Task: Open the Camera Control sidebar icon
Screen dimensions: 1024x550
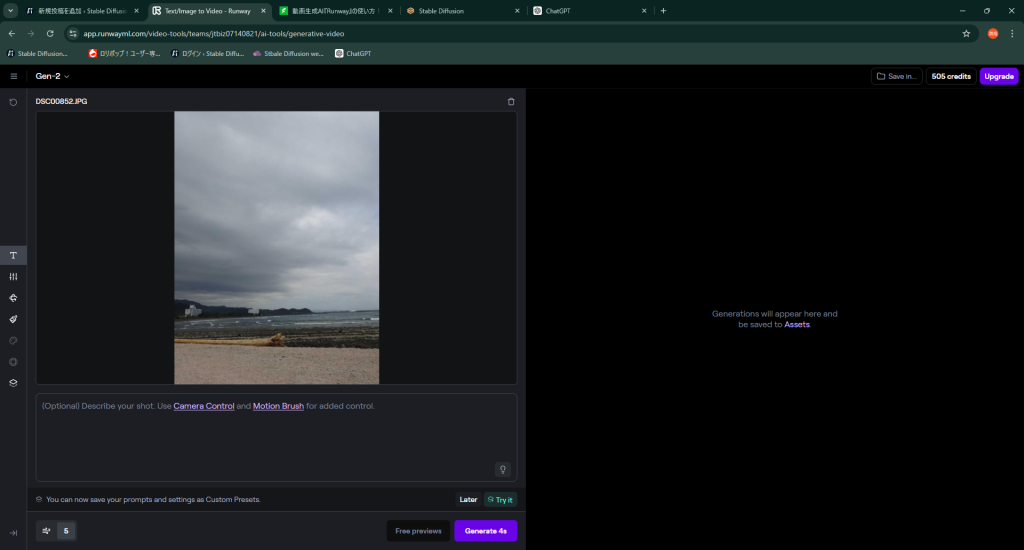Action: [13, 298]
